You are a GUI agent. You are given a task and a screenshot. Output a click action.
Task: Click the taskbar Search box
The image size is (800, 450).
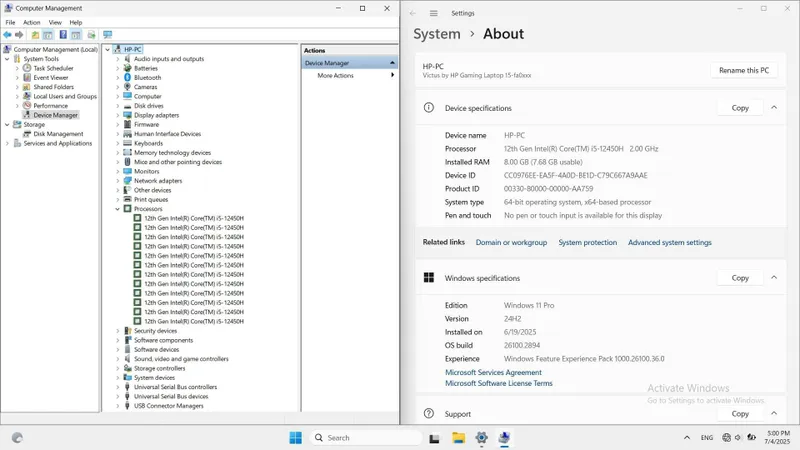[x=366, y=437]
